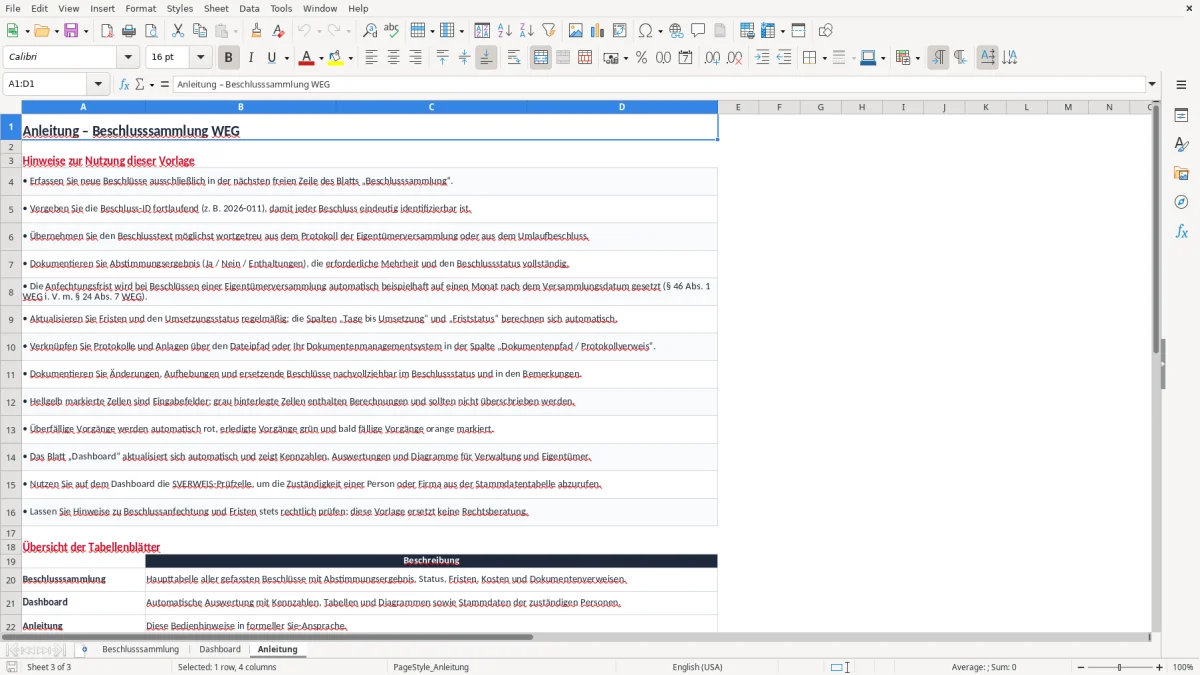Click zoom percentage 100%
The height and width of the screenshot is (675, 1200).
click(x=1183, y=667)
